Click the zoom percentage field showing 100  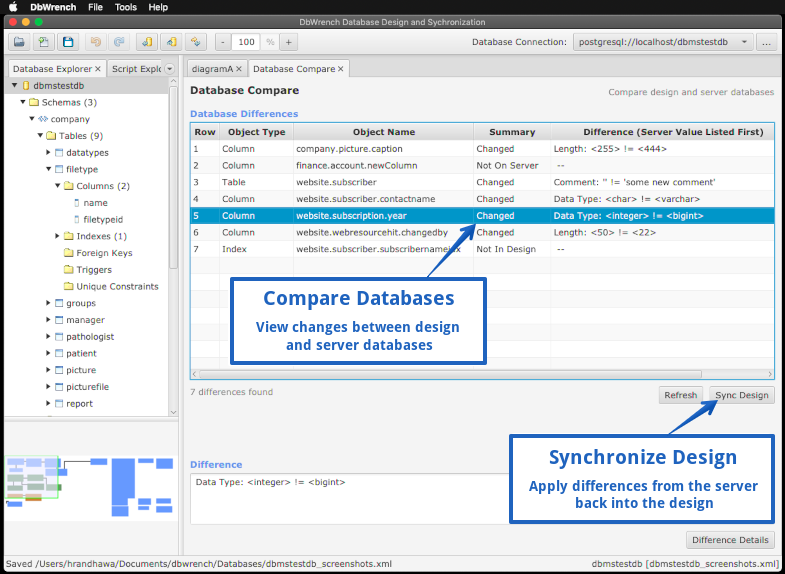(x=246, y=42)
